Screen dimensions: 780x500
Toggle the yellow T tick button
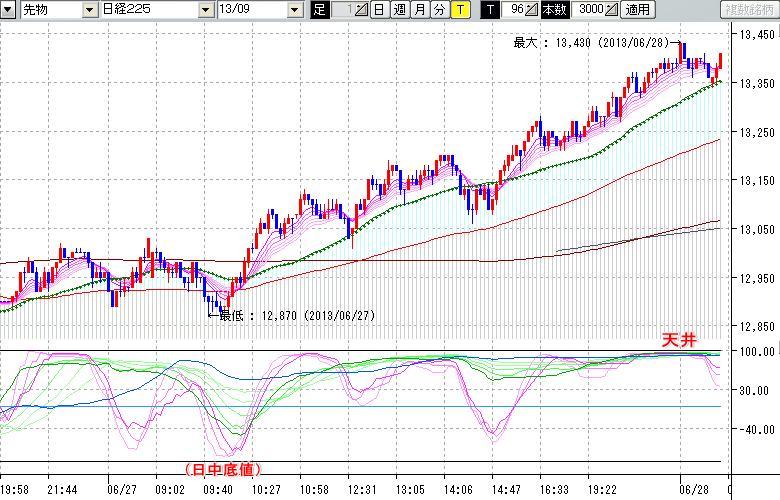pyautogui.click(x=459, y=10)
